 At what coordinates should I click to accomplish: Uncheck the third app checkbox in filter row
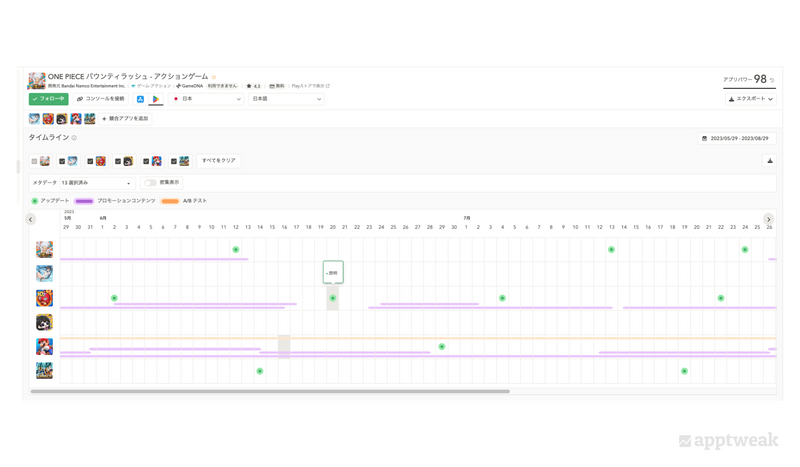tap(90, 161)
